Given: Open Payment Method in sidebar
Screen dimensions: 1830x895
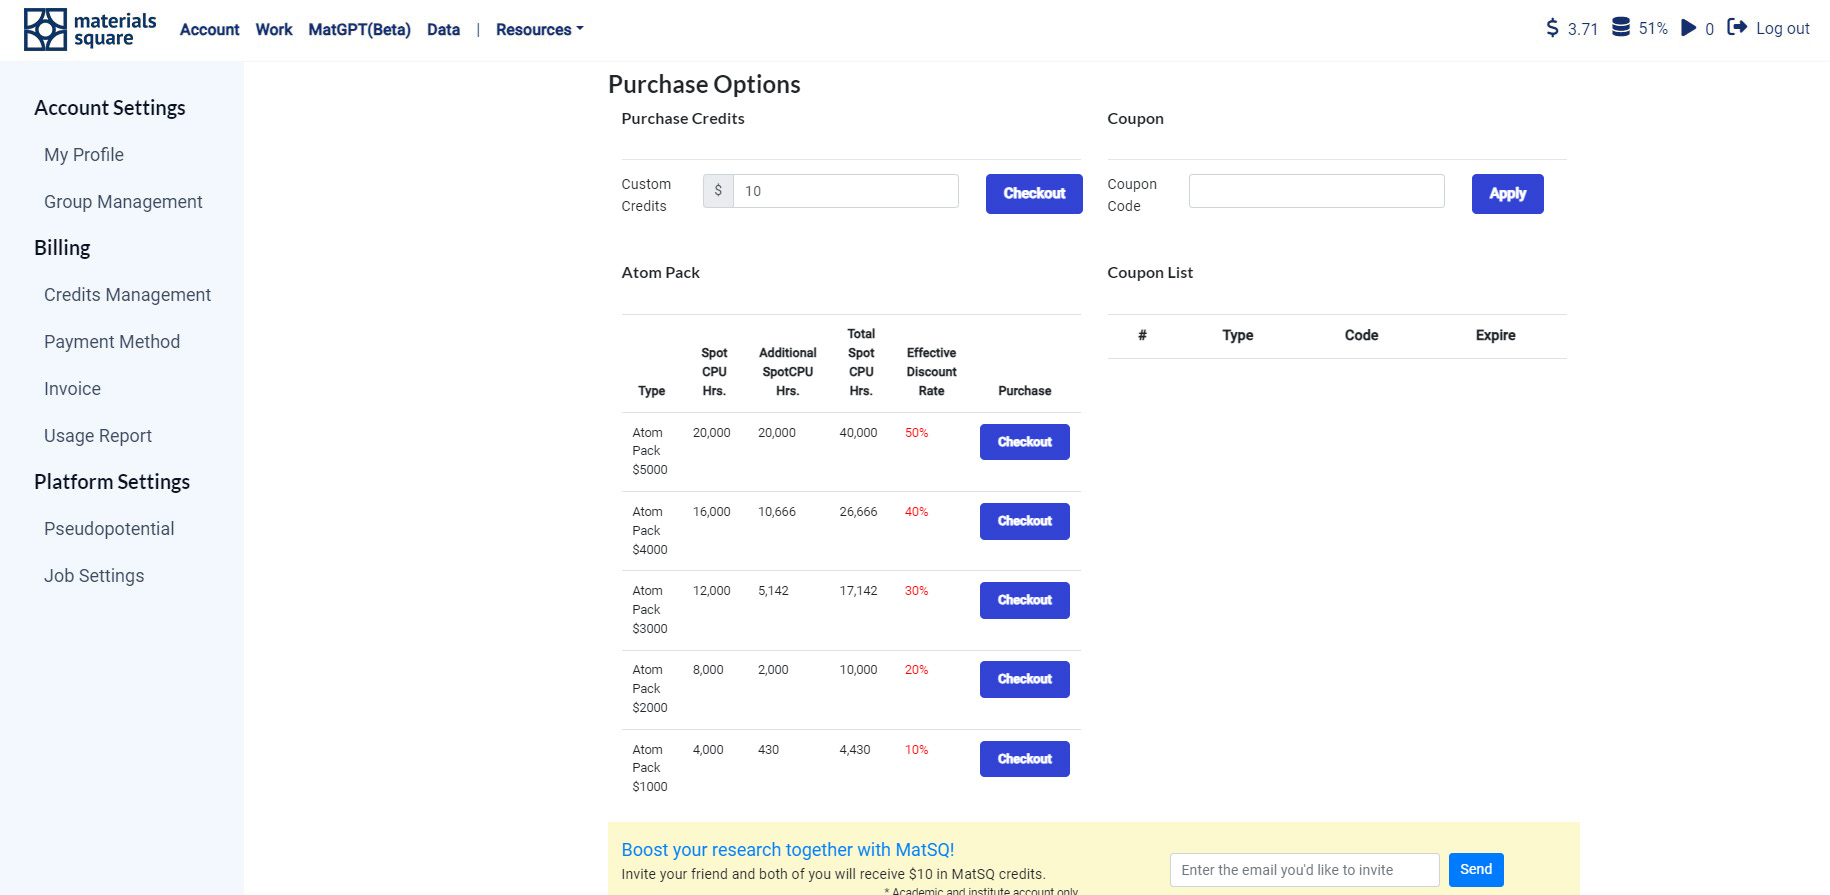Looking at the screenshot, I should (112, 342).
